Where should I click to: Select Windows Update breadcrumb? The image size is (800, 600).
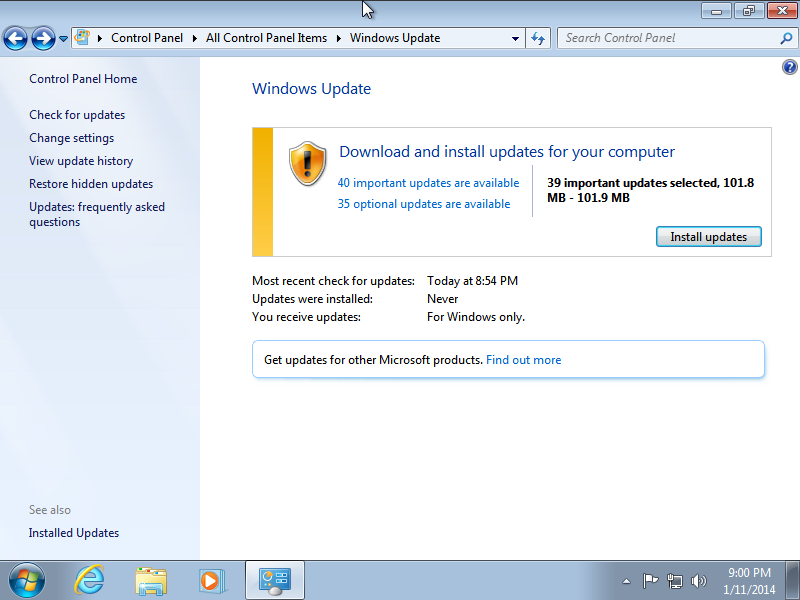pos(395,38)
